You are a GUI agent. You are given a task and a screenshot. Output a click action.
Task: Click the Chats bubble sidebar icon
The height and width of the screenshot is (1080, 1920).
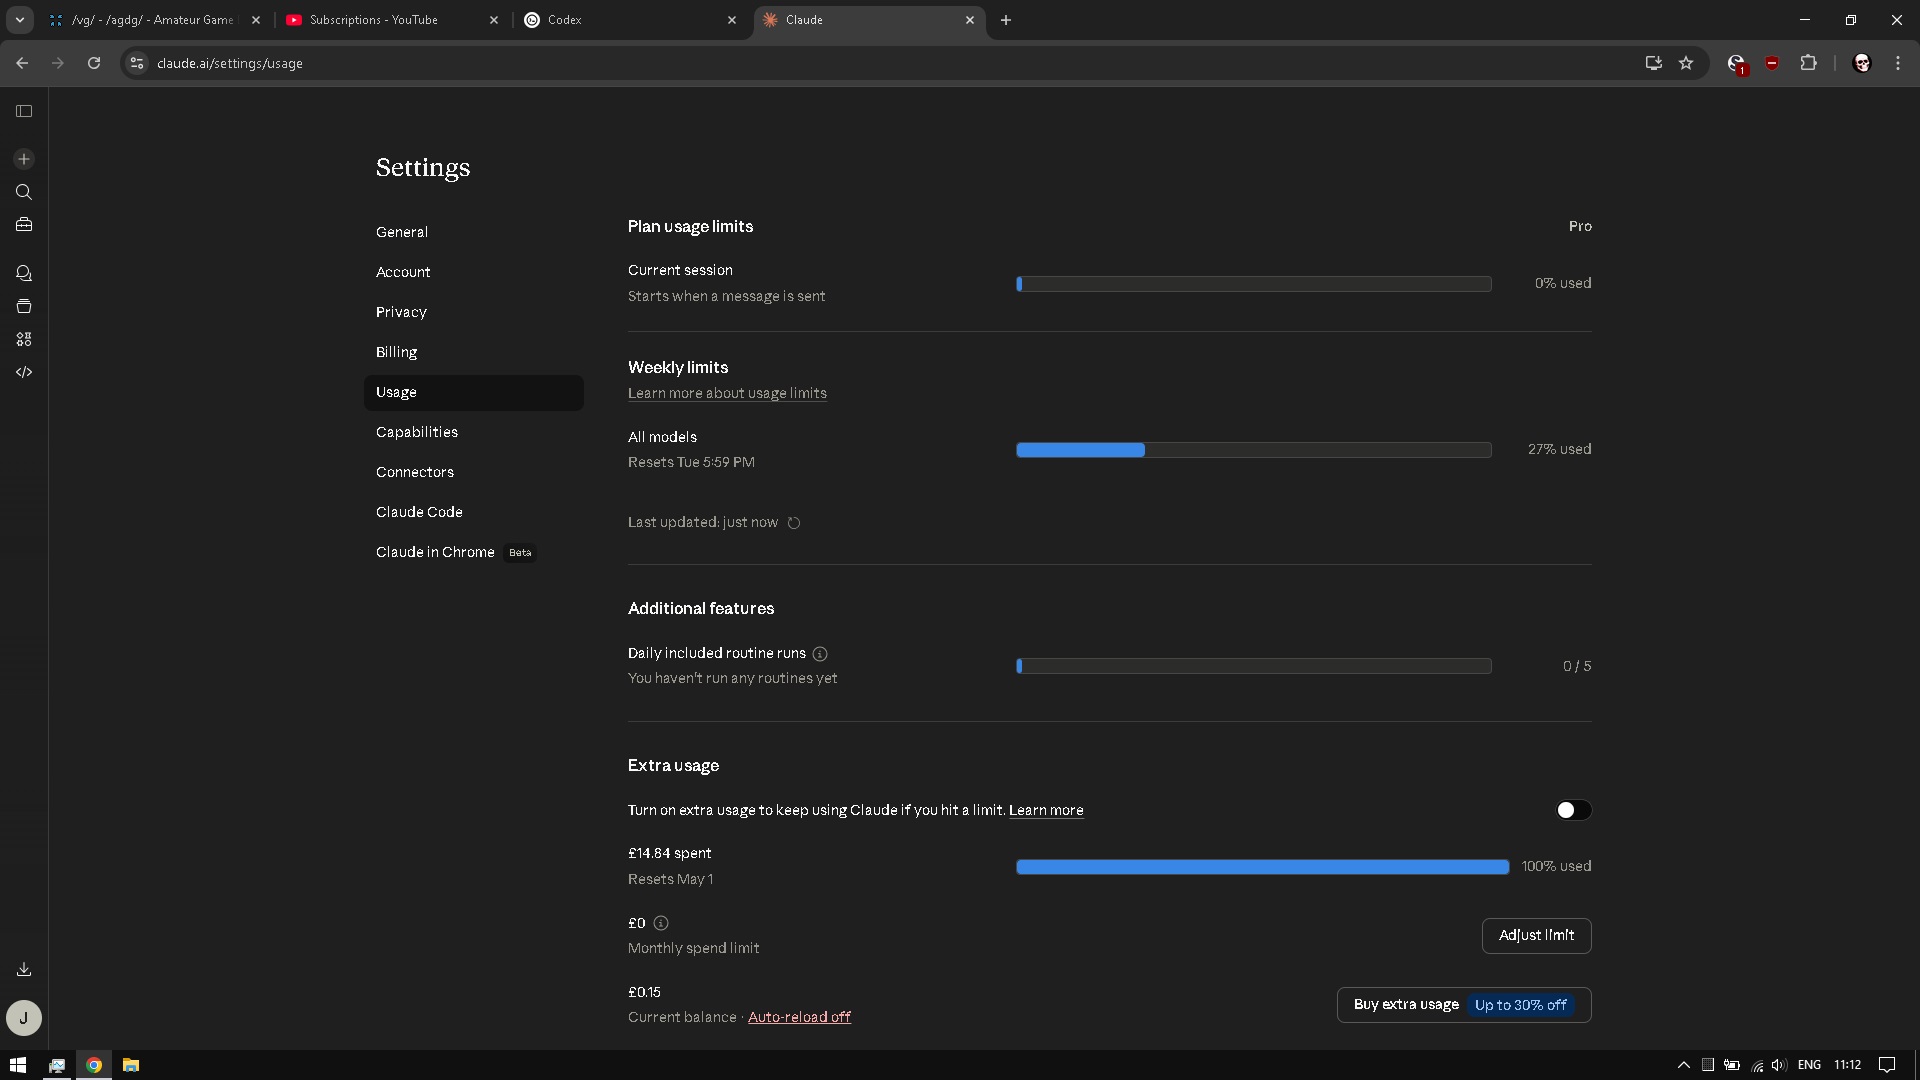(x=24, y=273)
